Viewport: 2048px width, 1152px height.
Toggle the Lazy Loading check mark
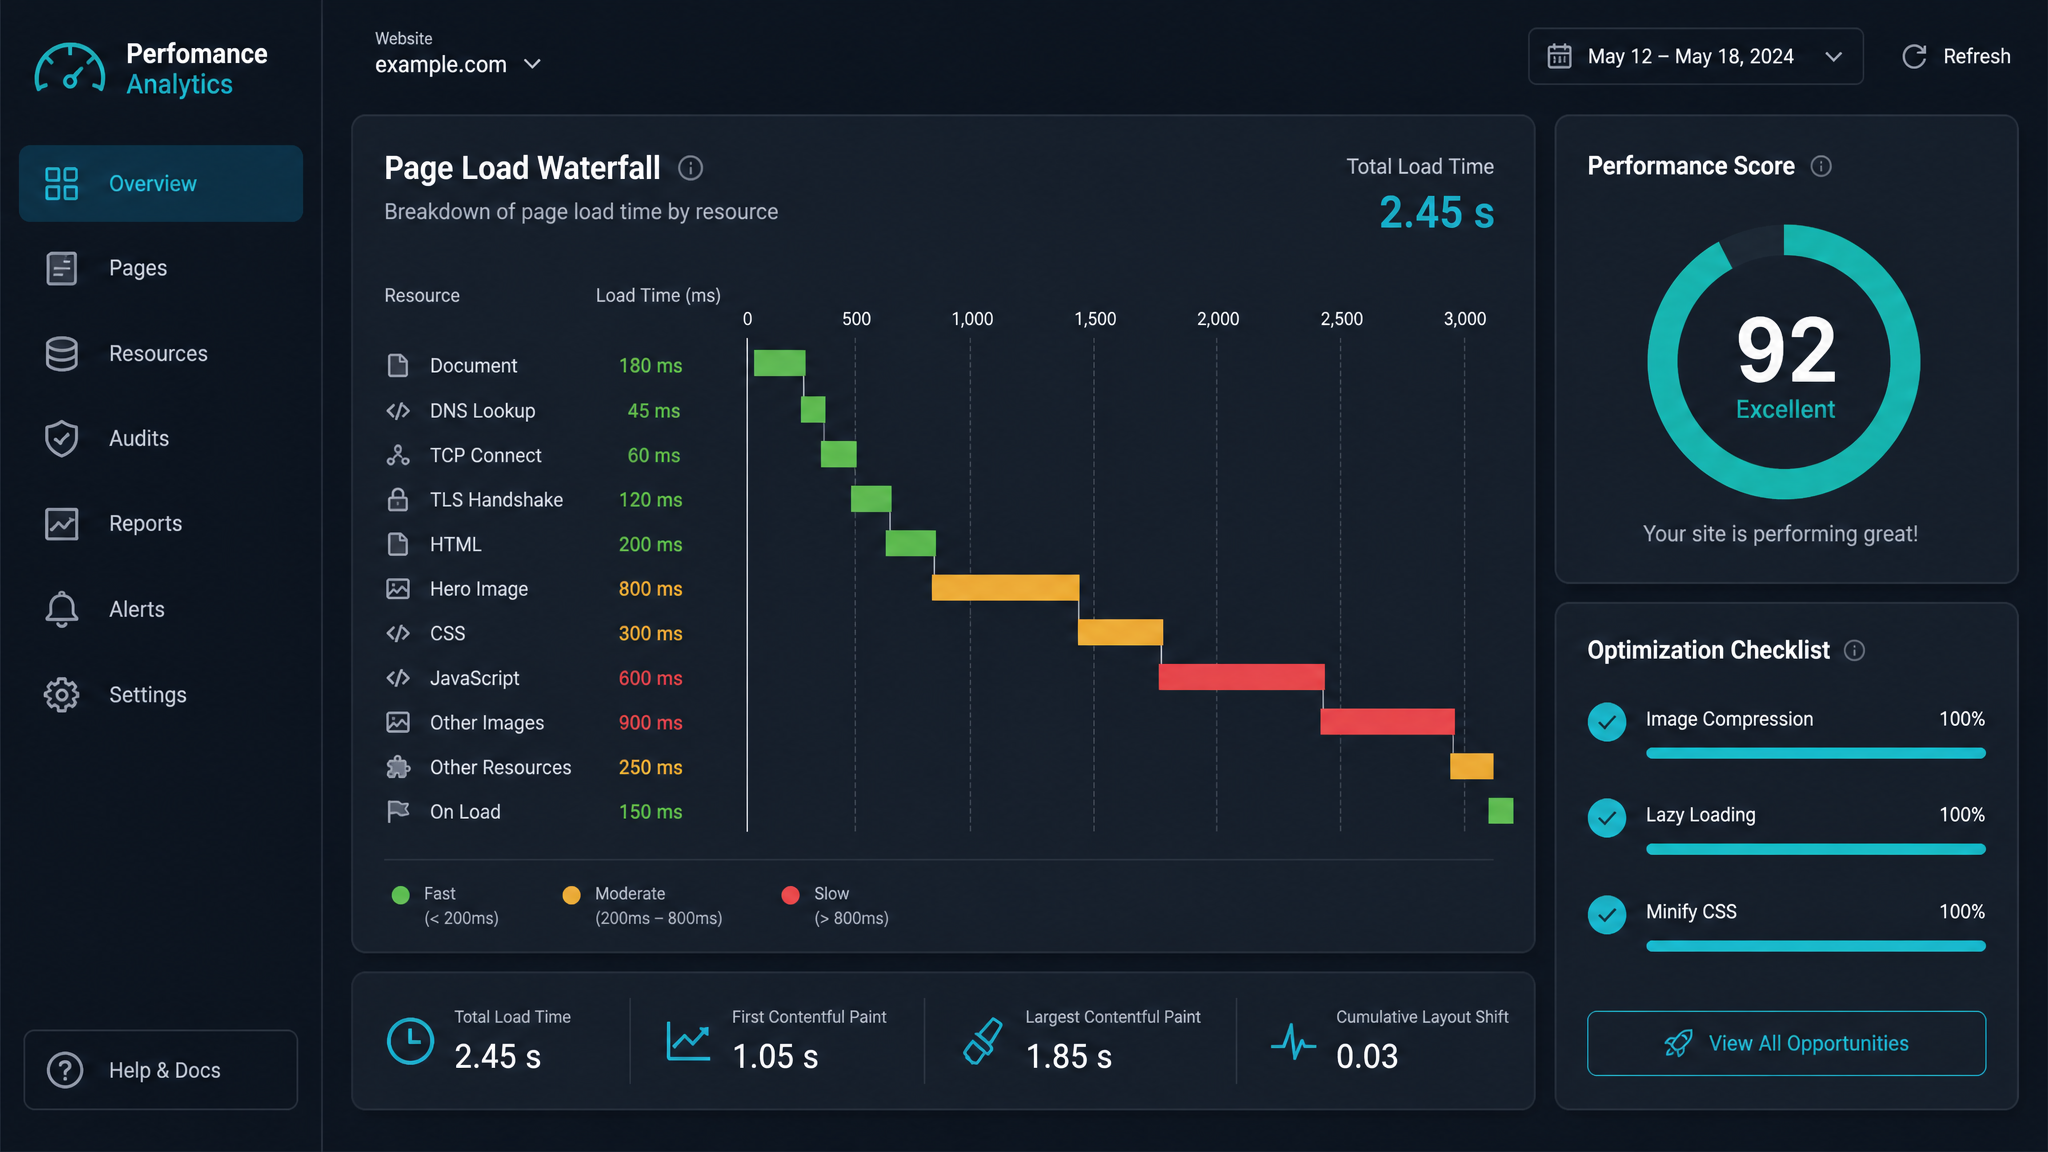[x=1607, y=818]
